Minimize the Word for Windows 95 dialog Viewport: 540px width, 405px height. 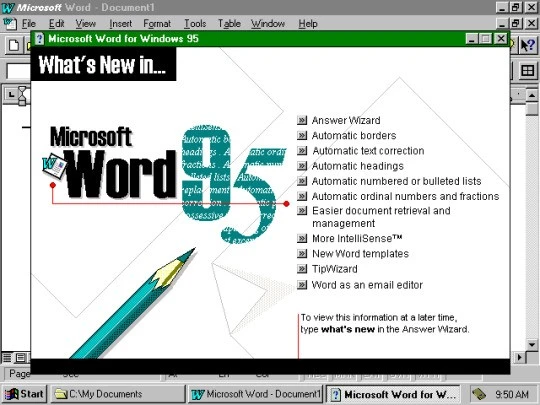coord(471,39)
